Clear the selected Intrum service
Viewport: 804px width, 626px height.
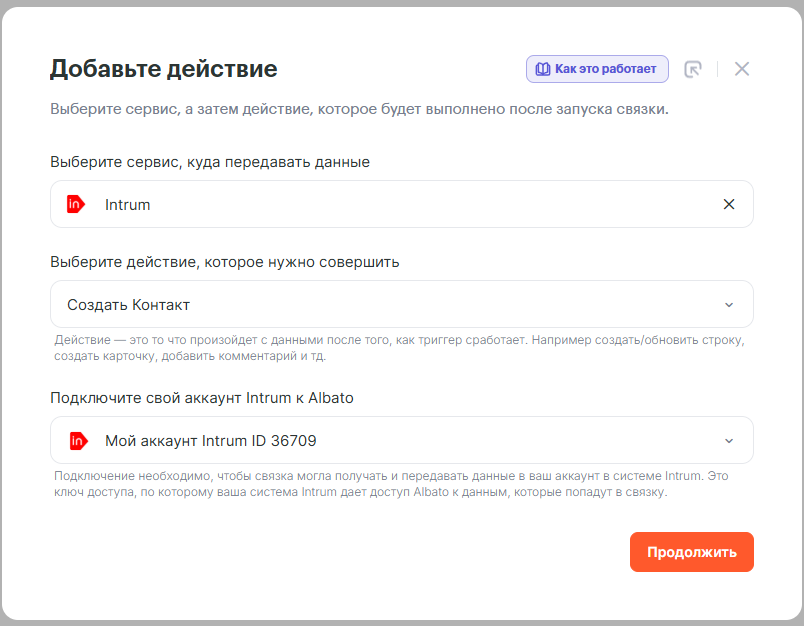click(x=729, y=204)
